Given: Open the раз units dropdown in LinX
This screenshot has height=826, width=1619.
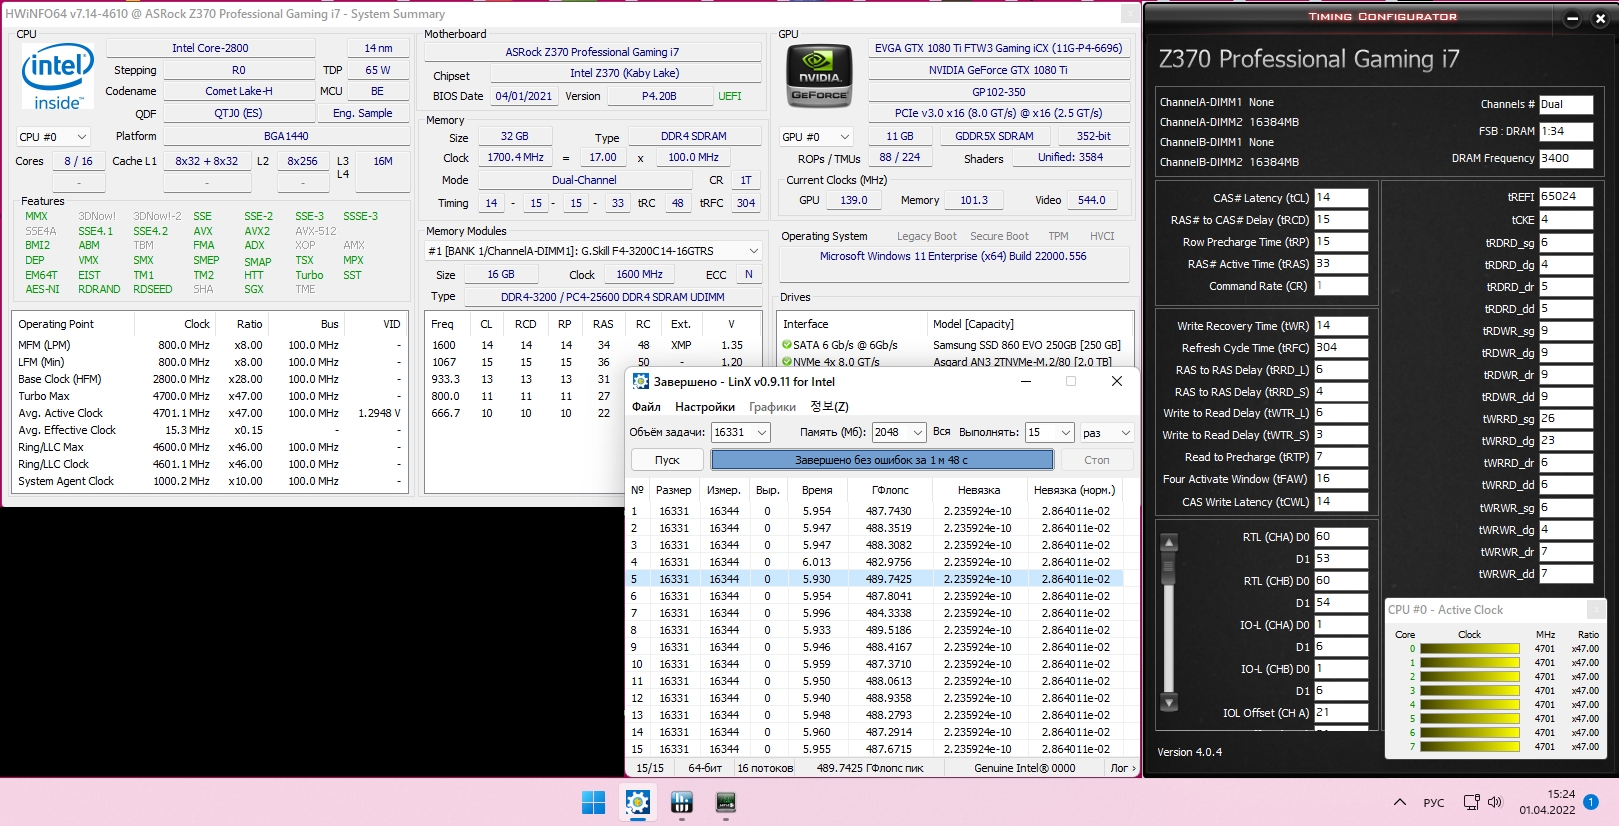Looking at the screenshot, I should [x=1107, y=432].
